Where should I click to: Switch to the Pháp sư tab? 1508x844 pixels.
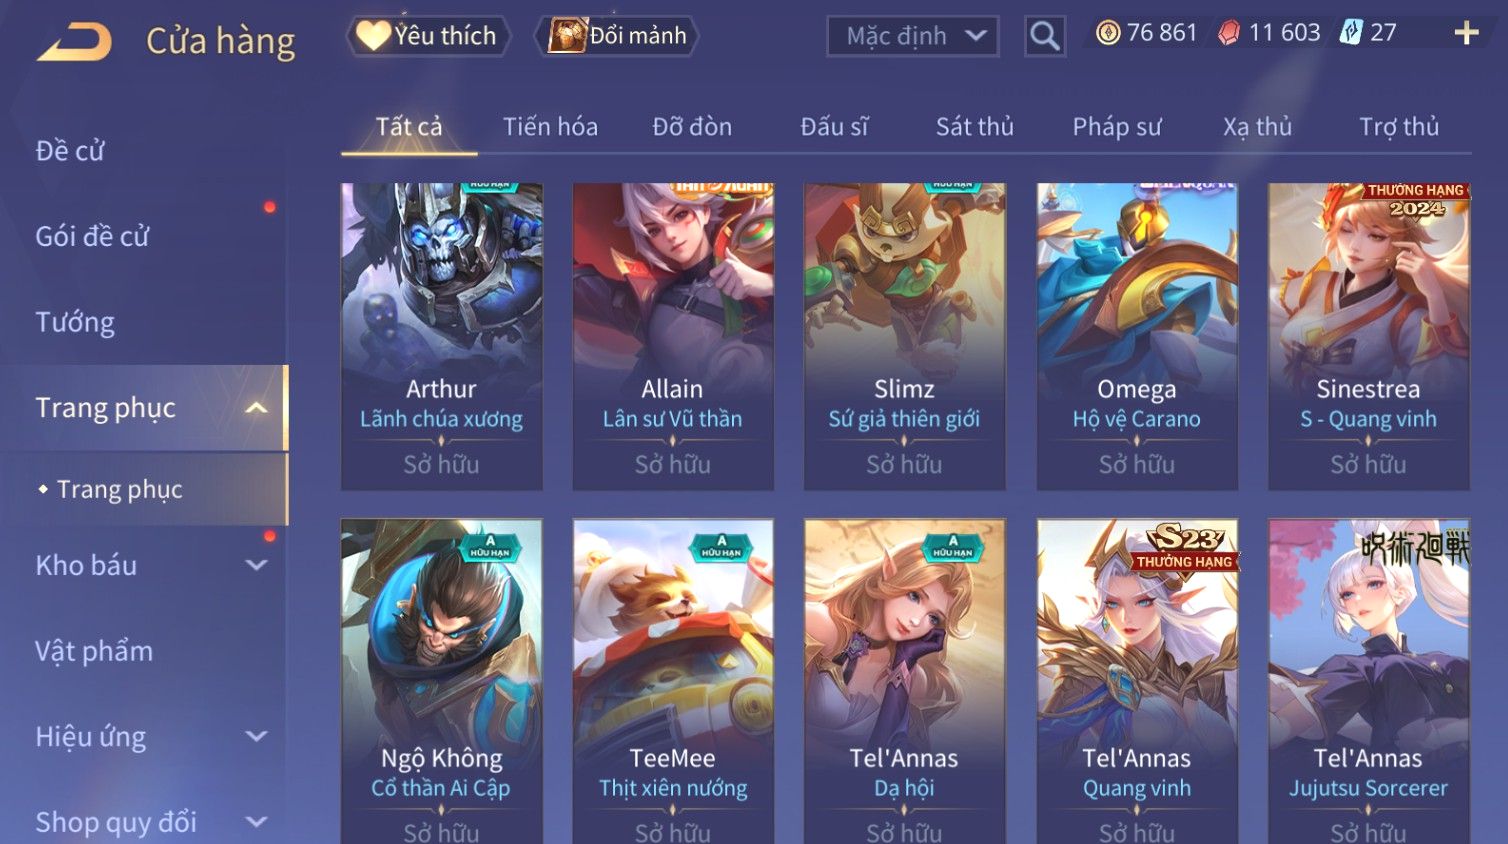pos(1117,127)
